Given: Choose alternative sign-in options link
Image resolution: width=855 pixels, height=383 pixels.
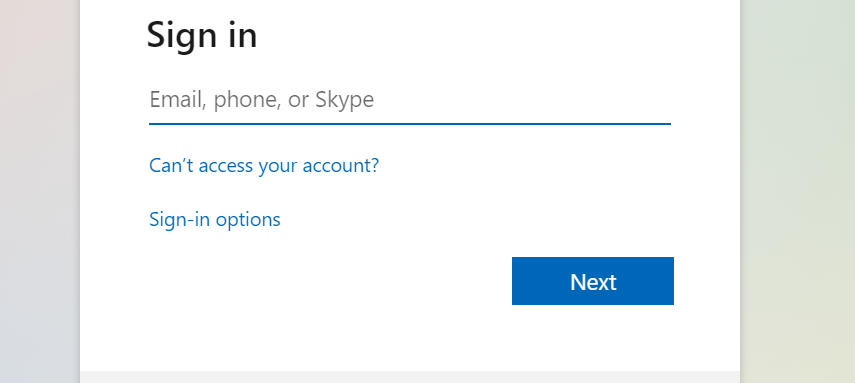Looking at the screenshot, I should tap(215, 219).
